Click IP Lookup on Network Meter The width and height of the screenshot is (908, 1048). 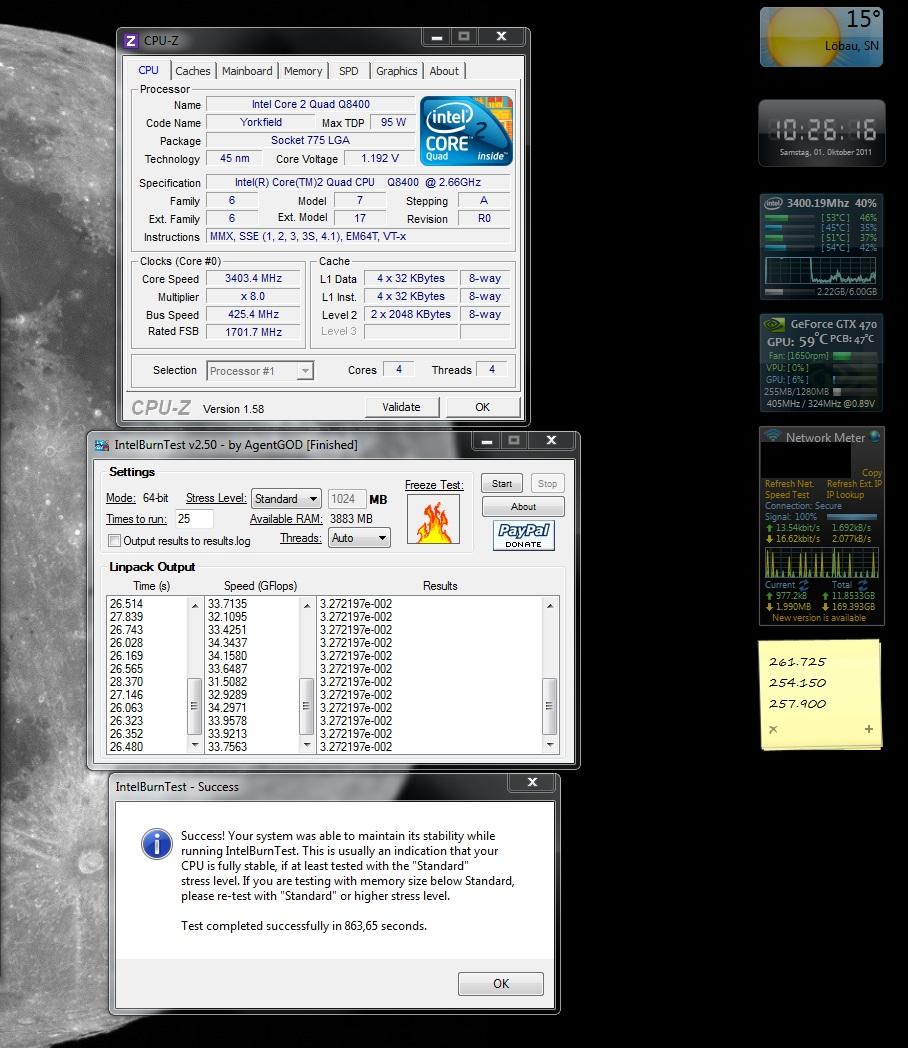click(x=845, y=495)
